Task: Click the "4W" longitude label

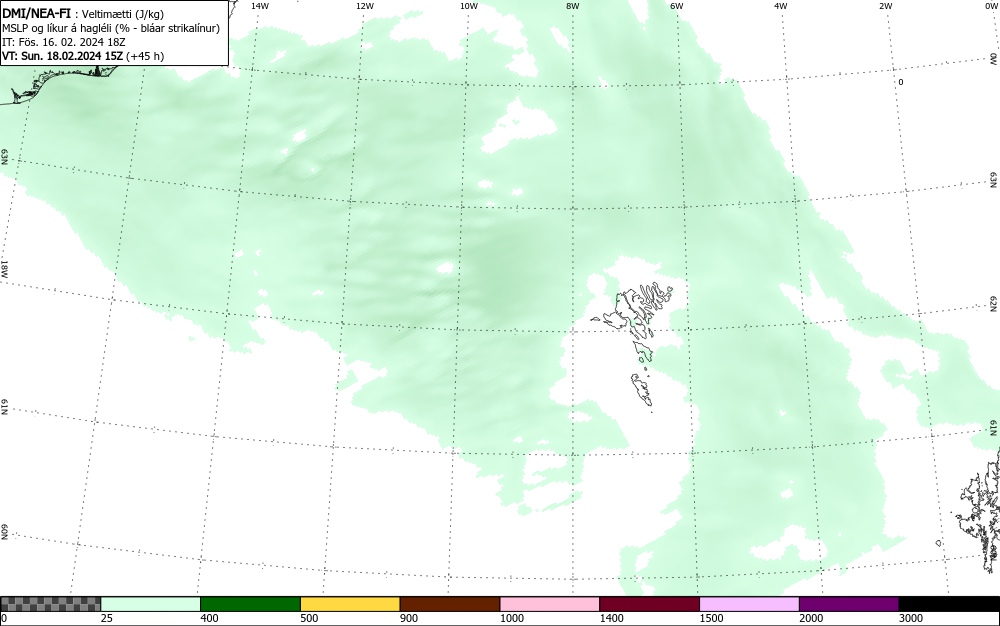Action: [781, 6]
